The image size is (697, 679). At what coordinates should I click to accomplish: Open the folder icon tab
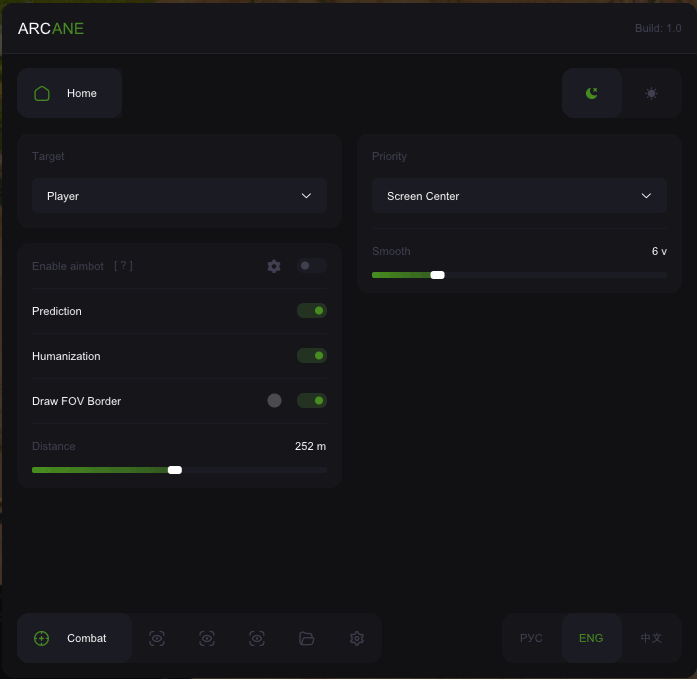307,638
